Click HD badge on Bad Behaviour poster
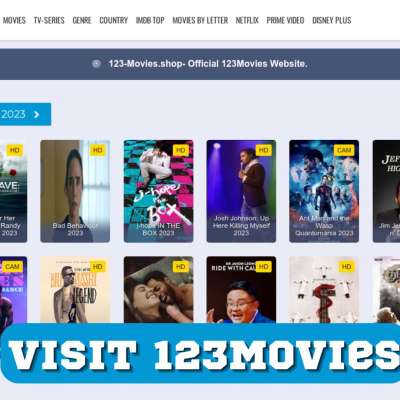 tap(98, 150)
